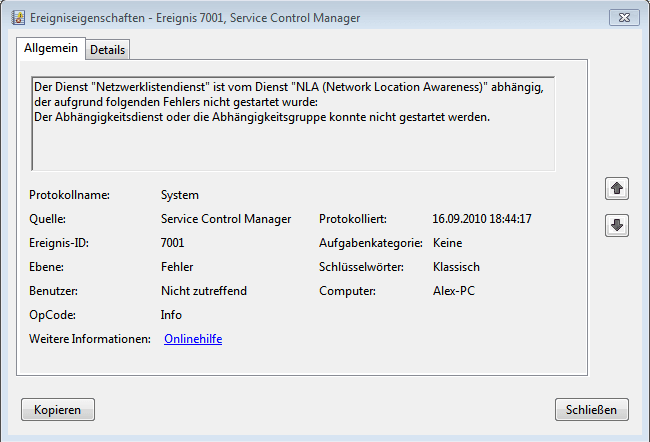Click the Schlüsselwörter value Klassisch
This screenshot has width=650, height=442.
click(x=456, y=267)
